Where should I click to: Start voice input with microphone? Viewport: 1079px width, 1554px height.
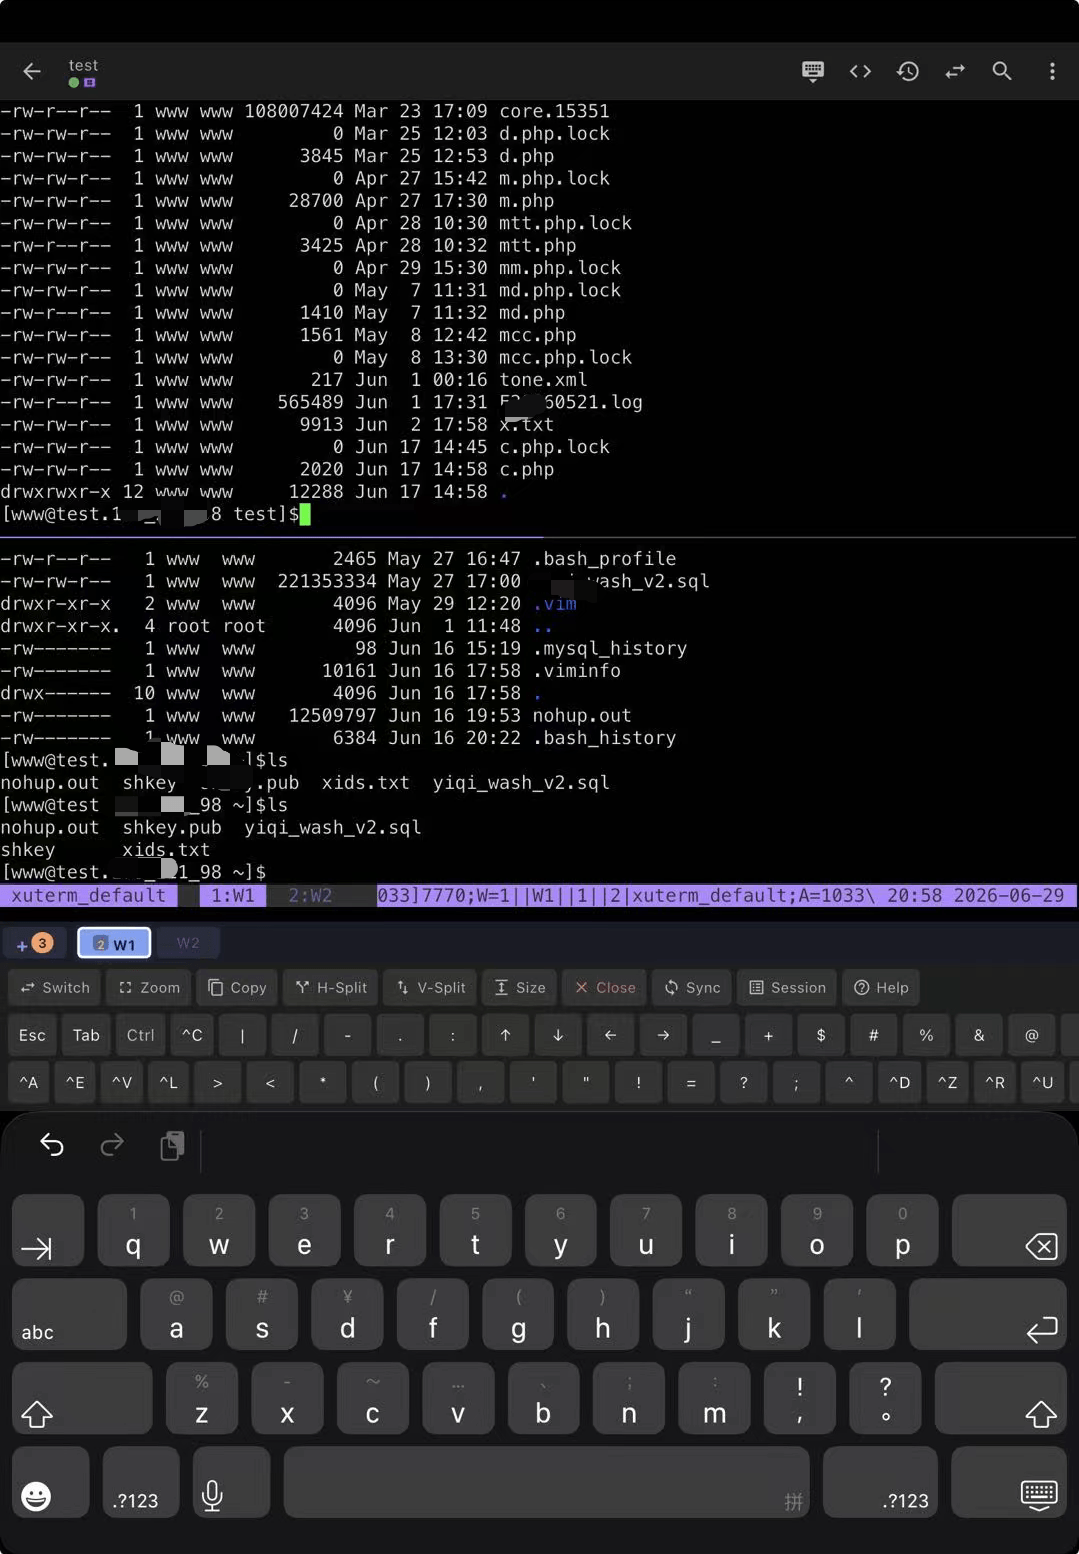[231, 1482]
